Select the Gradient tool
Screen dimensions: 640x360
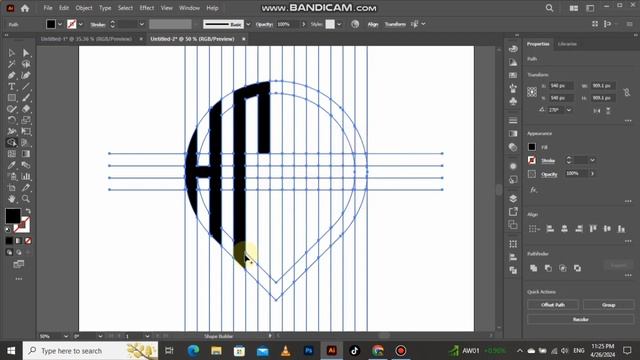(x=26, y=154)
